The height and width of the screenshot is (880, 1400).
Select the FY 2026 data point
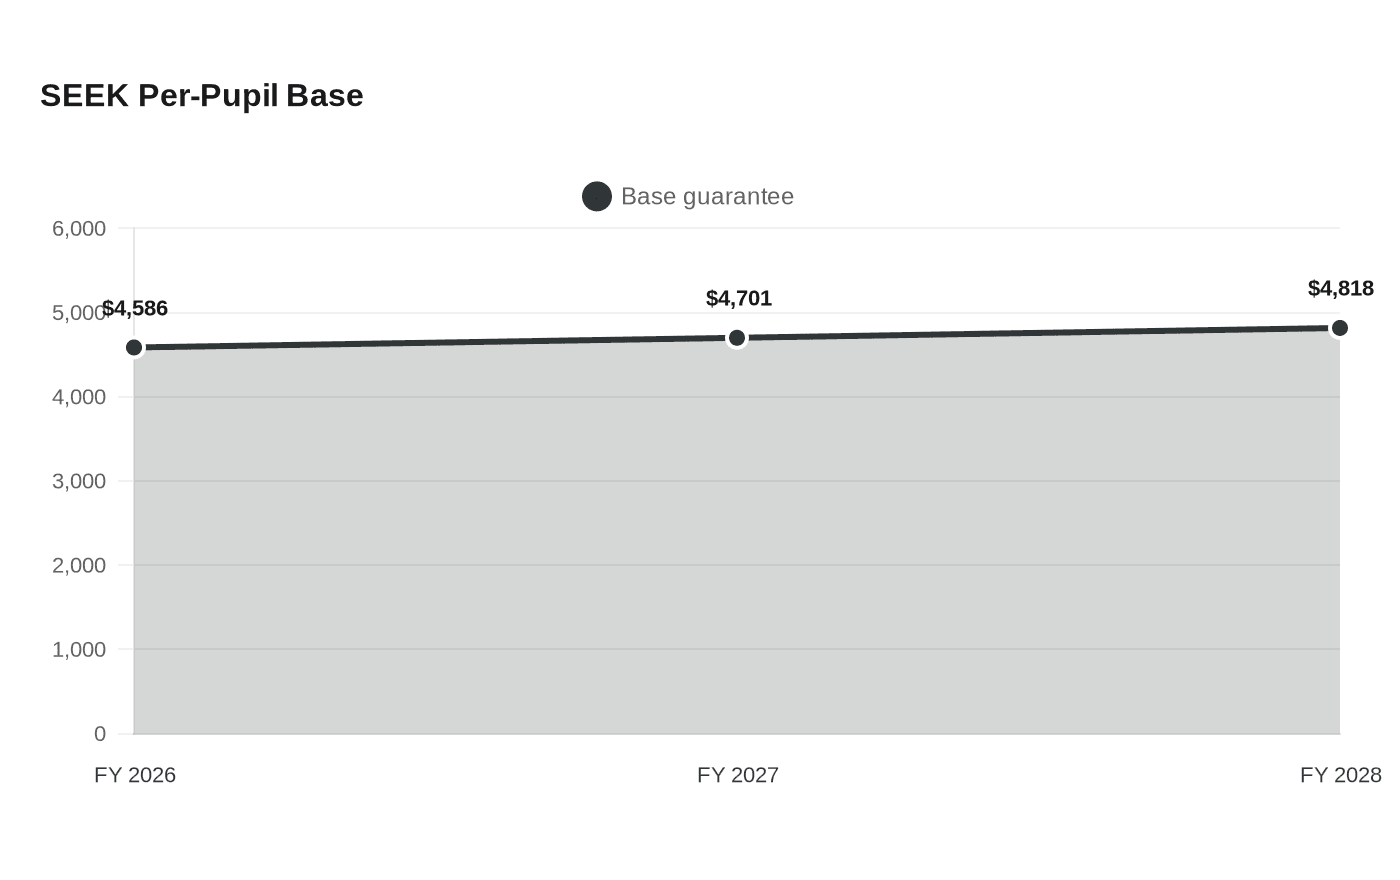(134, 348)
